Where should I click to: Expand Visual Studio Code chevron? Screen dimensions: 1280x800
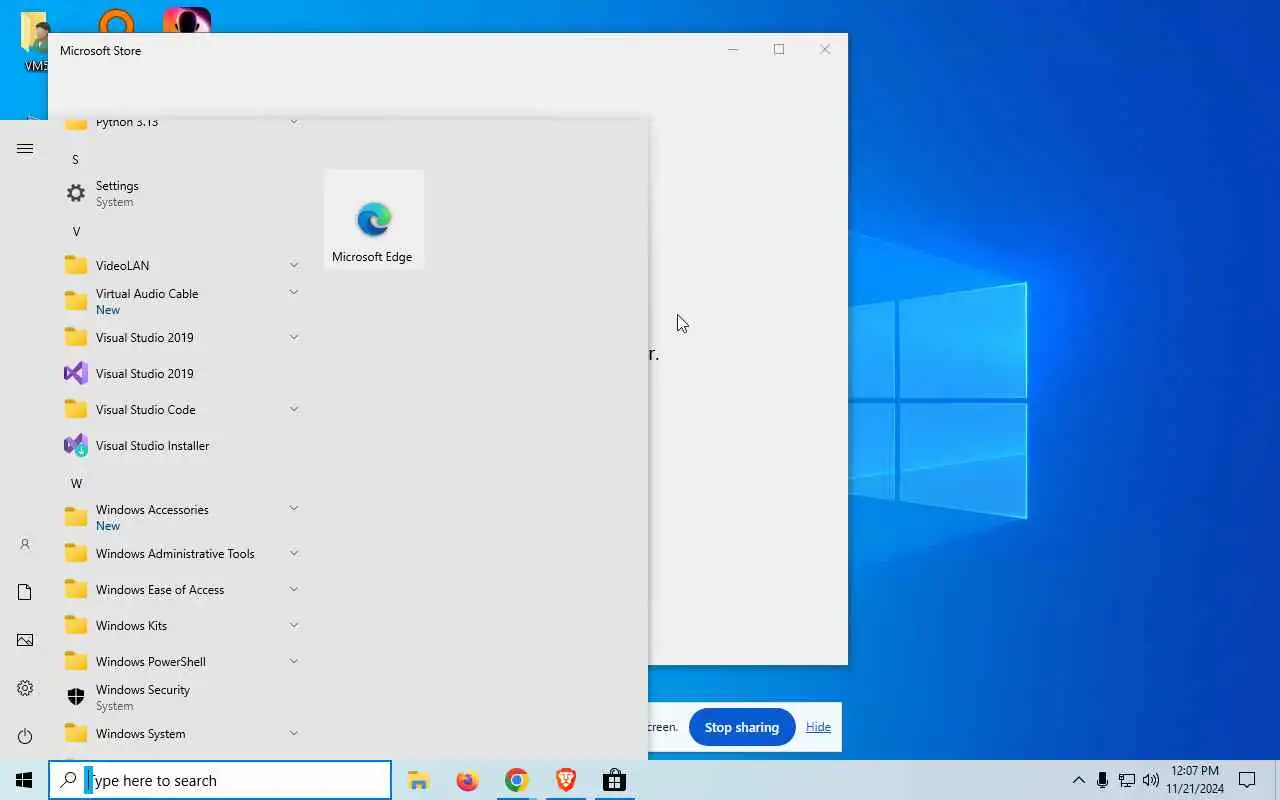(x=294, y=409)
